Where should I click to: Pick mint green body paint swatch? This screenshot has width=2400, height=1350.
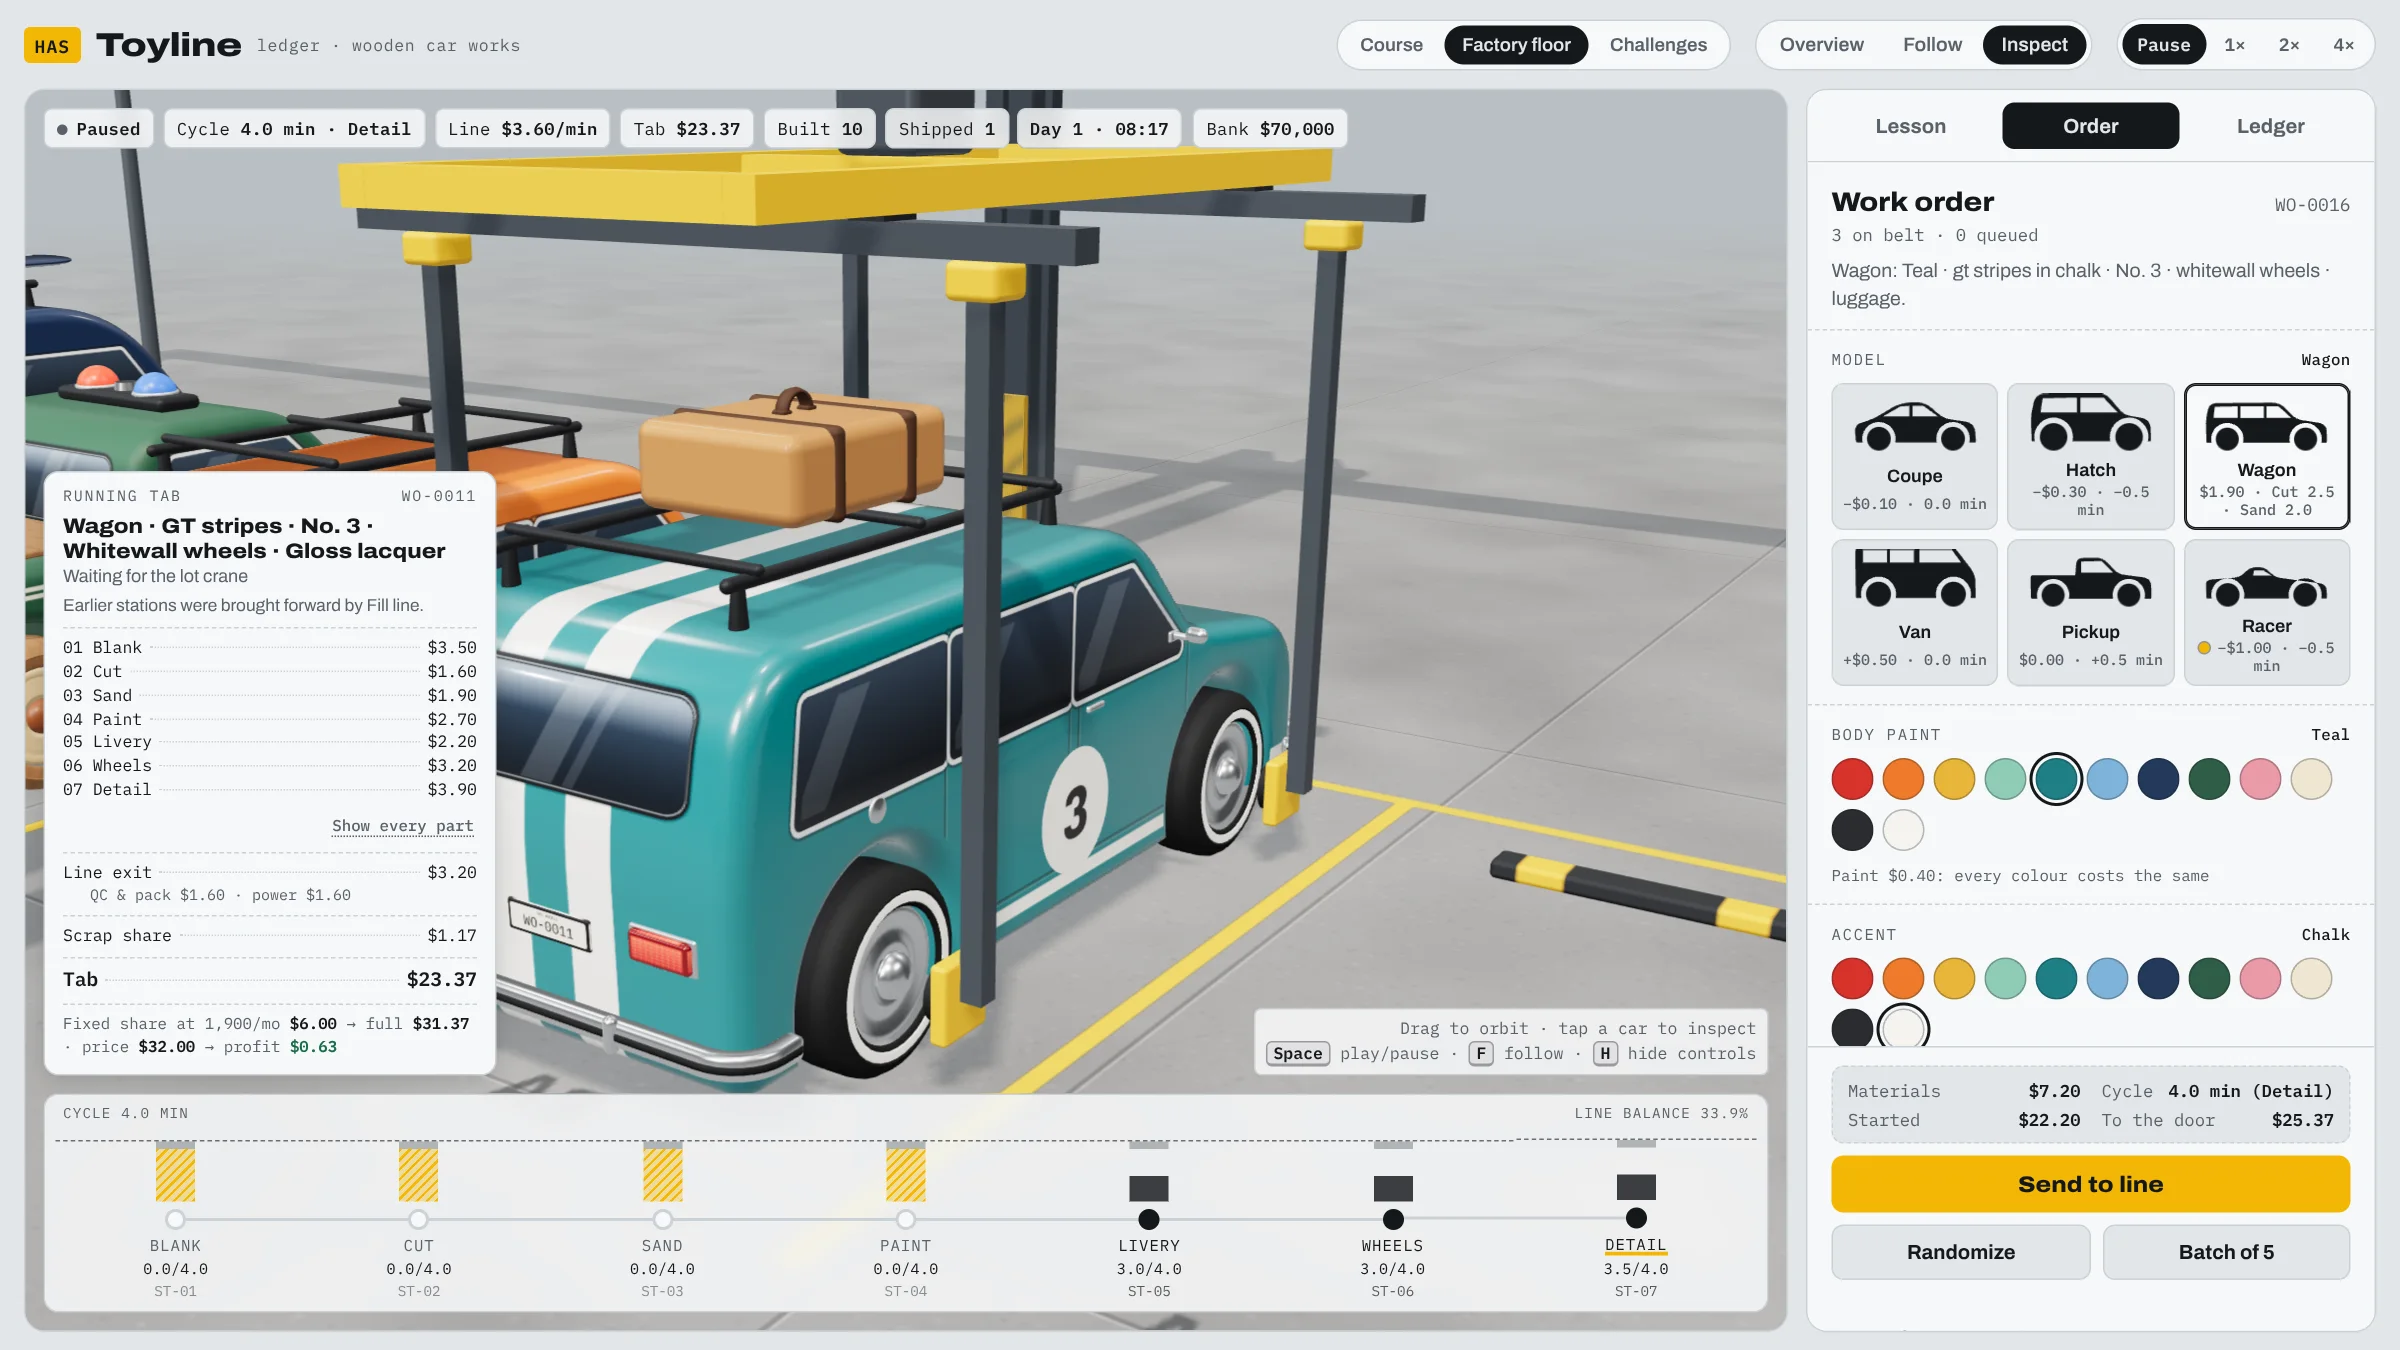pyautogui.click(x=2005, y=779)
